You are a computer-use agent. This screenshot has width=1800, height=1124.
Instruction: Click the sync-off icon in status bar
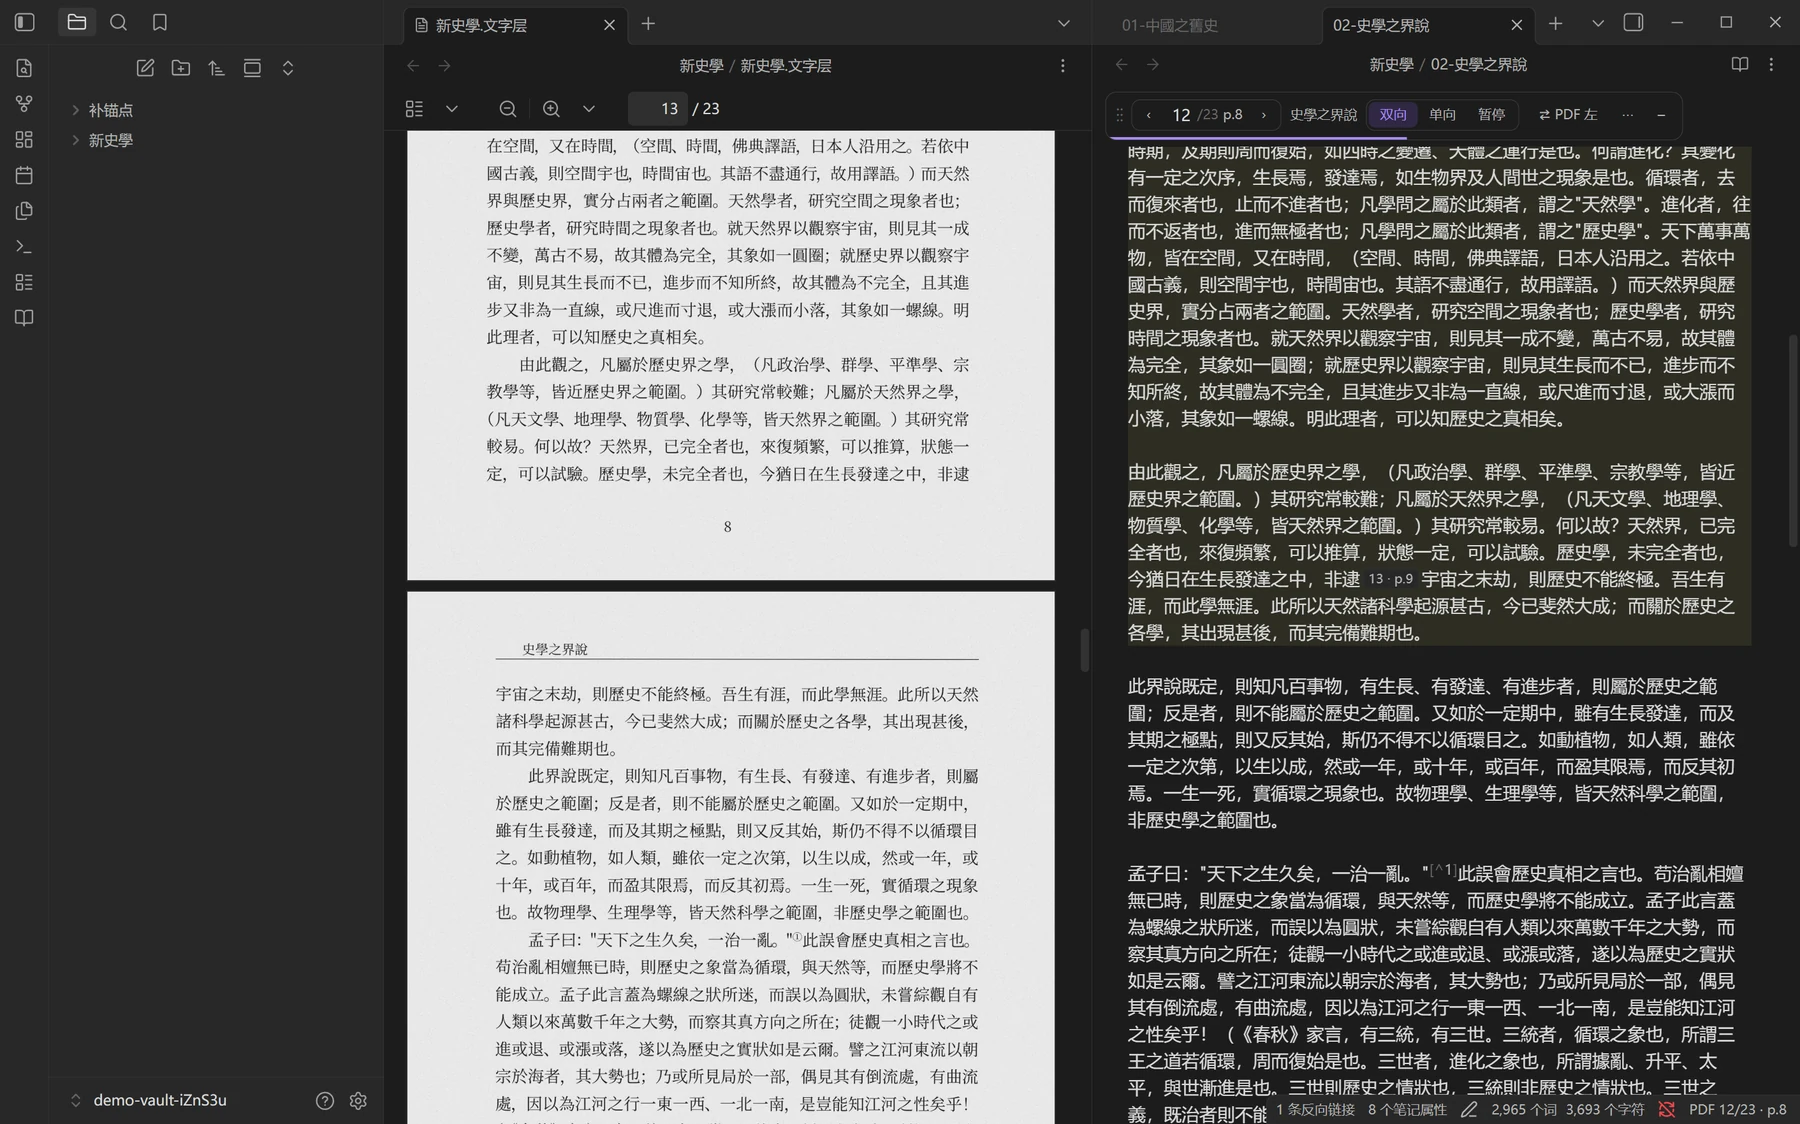[1666, 1109]
